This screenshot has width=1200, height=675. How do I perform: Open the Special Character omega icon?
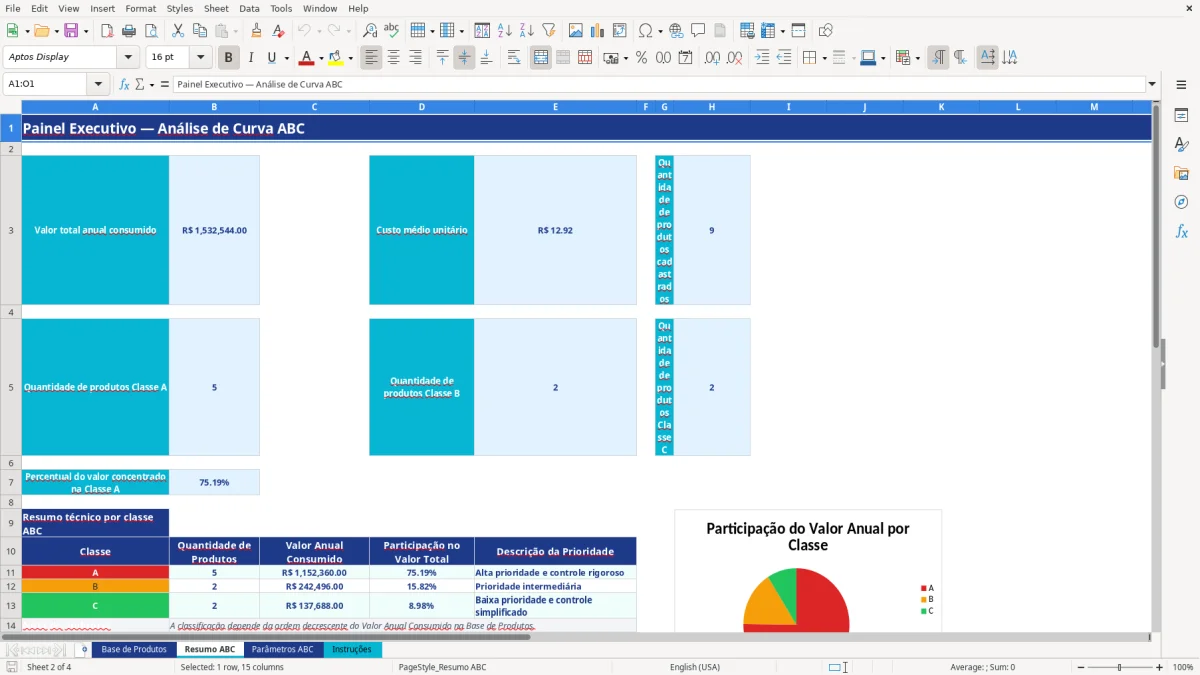click(645, 31)
